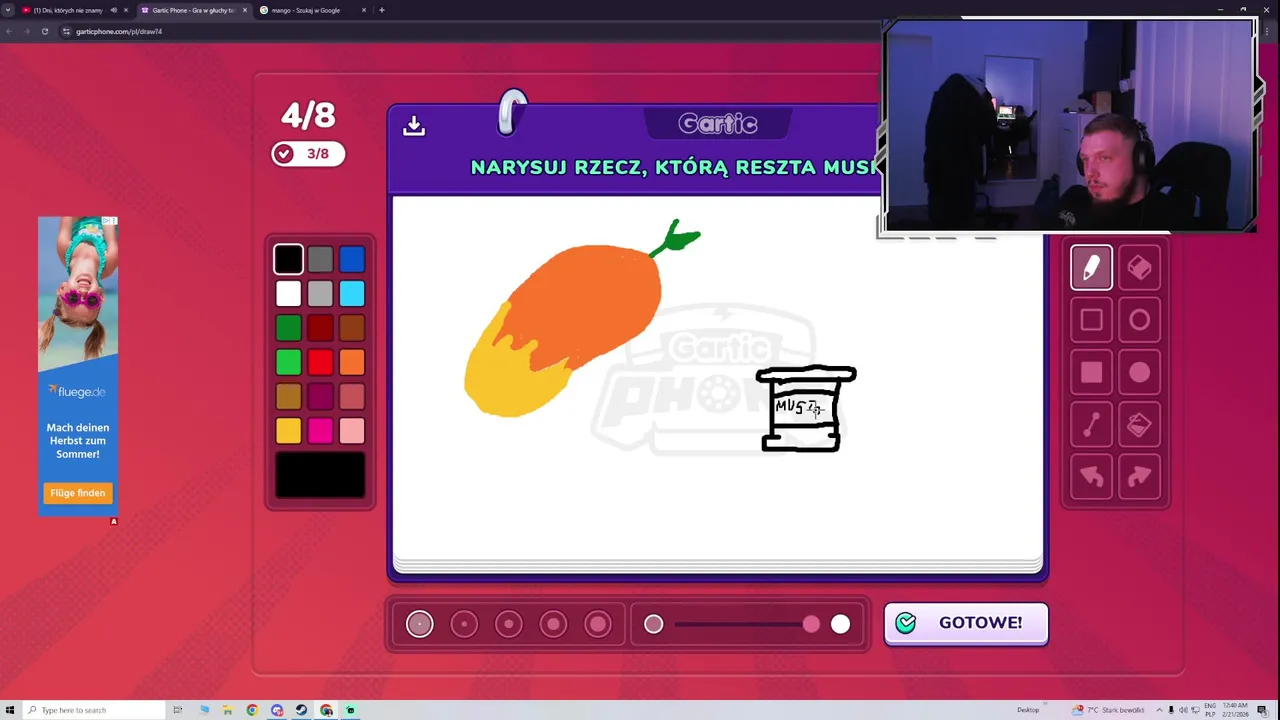Viewport: 1280px width, 720px height.
Task: Pick the white color swatch
Action: (288, 293)
